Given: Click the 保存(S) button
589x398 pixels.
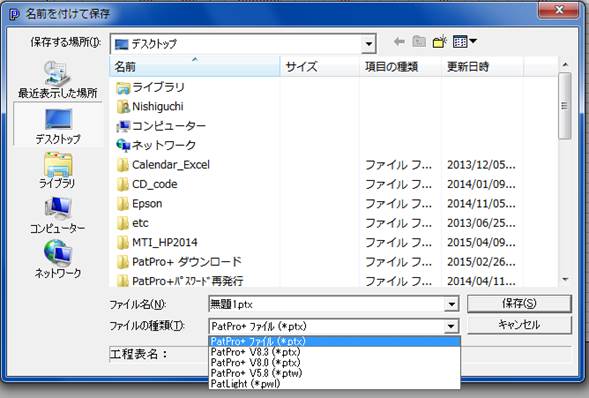Looking at the screenshot, I should click(519, 303).
